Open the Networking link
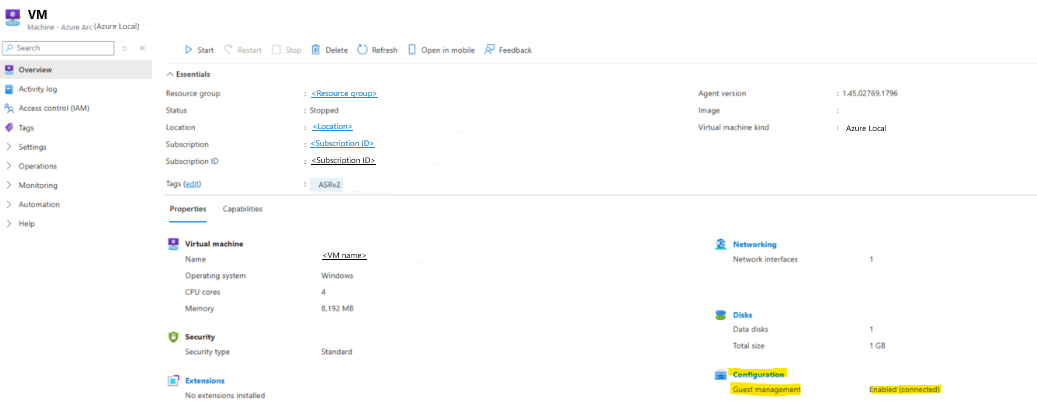1037x419 pixels. coord(755,245)
